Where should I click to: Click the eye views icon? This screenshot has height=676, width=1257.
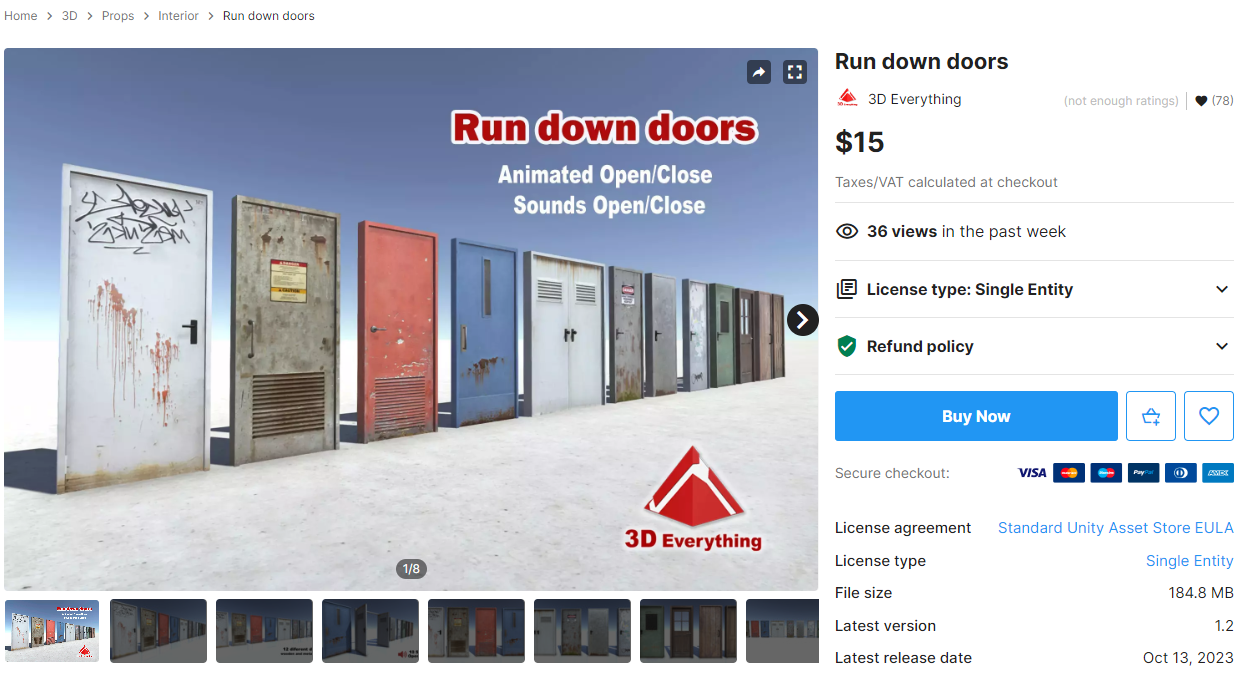[x=847, y=232]
